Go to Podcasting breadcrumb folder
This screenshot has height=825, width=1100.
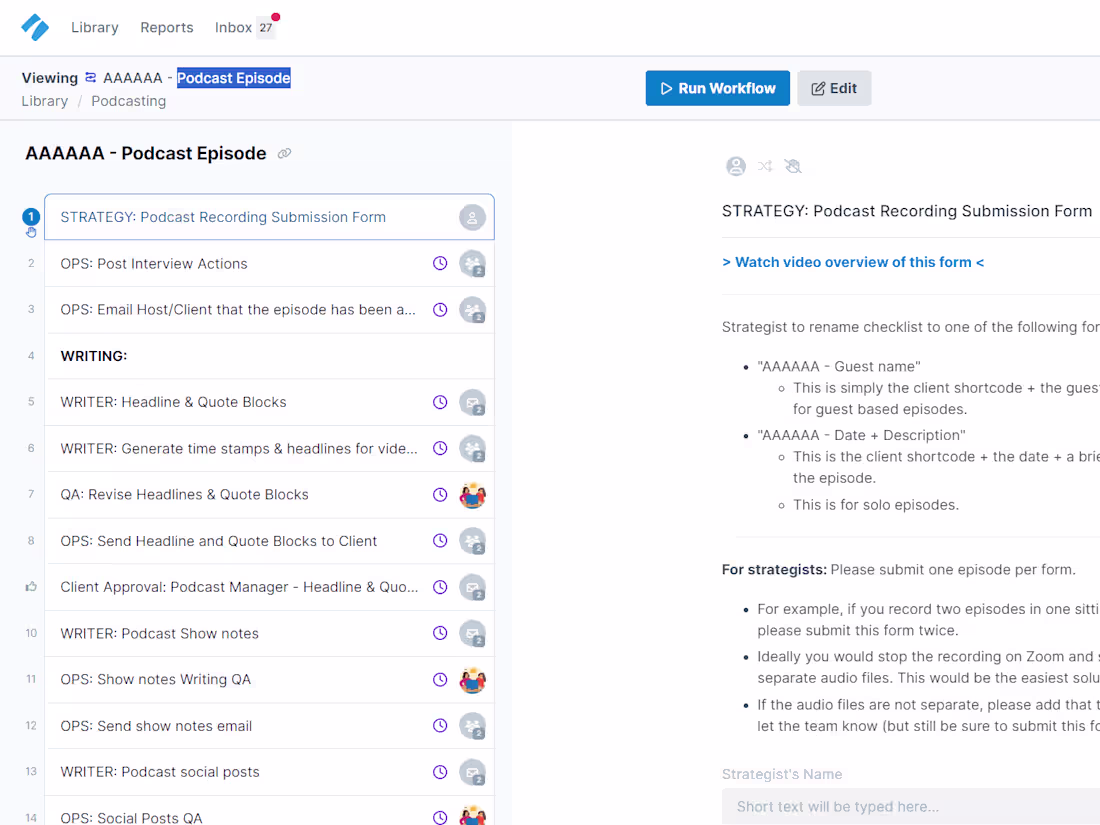[x=128, y=101]
